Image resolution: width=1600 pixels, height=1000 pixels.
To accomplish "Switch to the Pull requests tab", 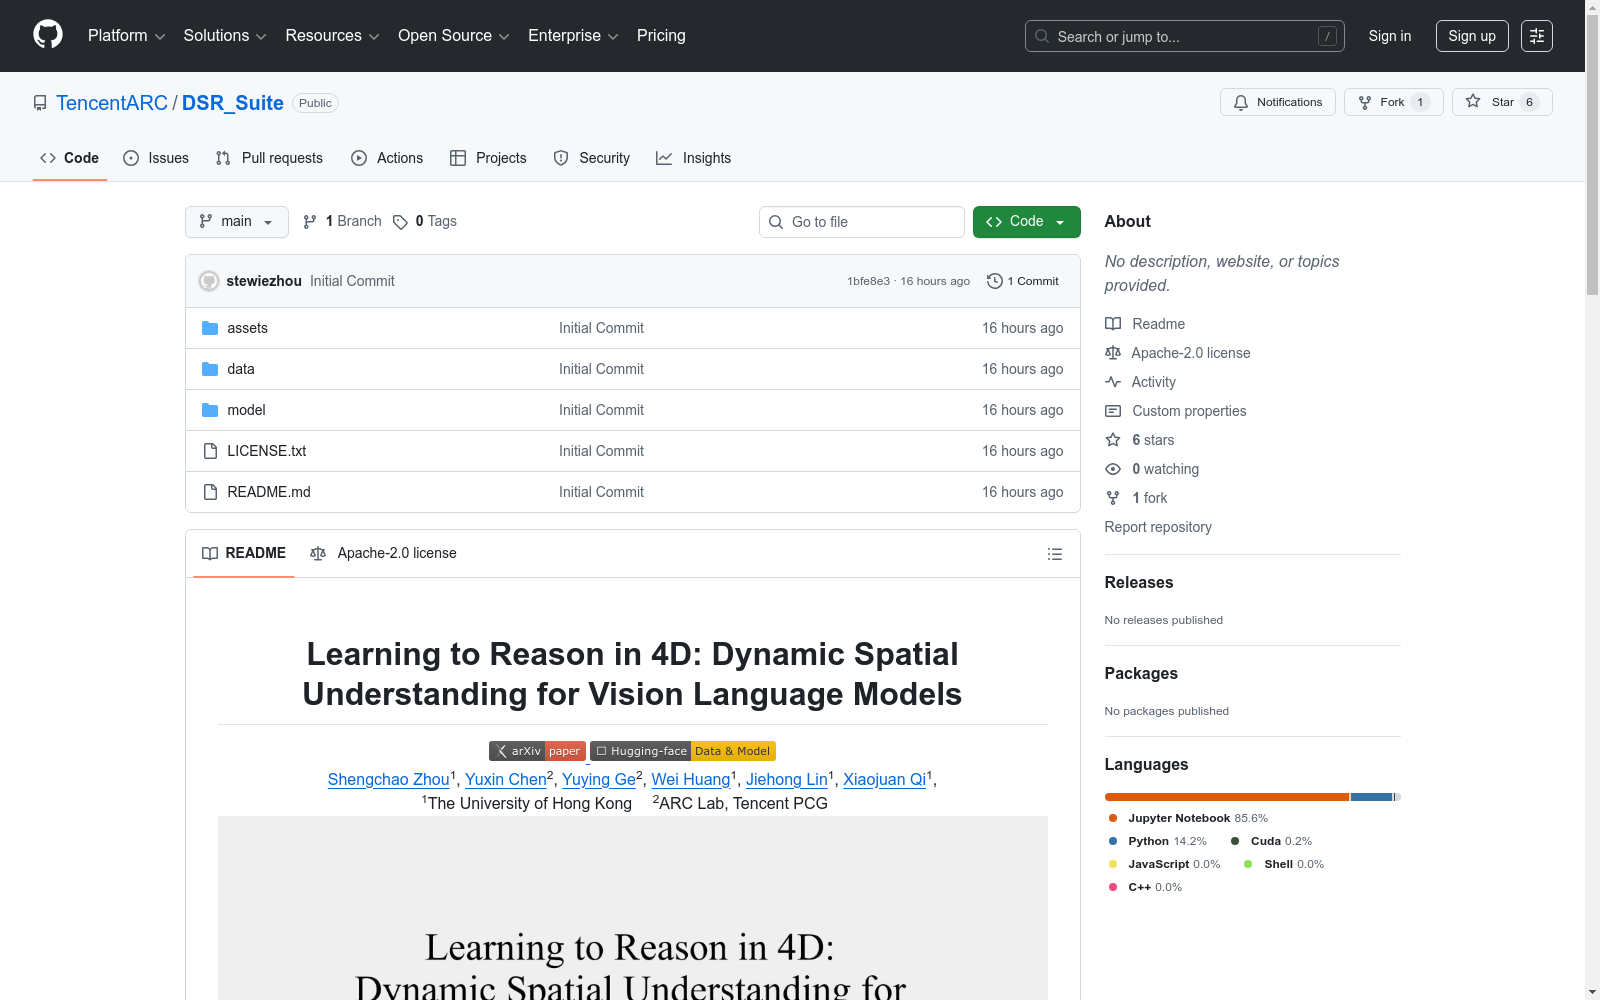I will coord(269,158).
